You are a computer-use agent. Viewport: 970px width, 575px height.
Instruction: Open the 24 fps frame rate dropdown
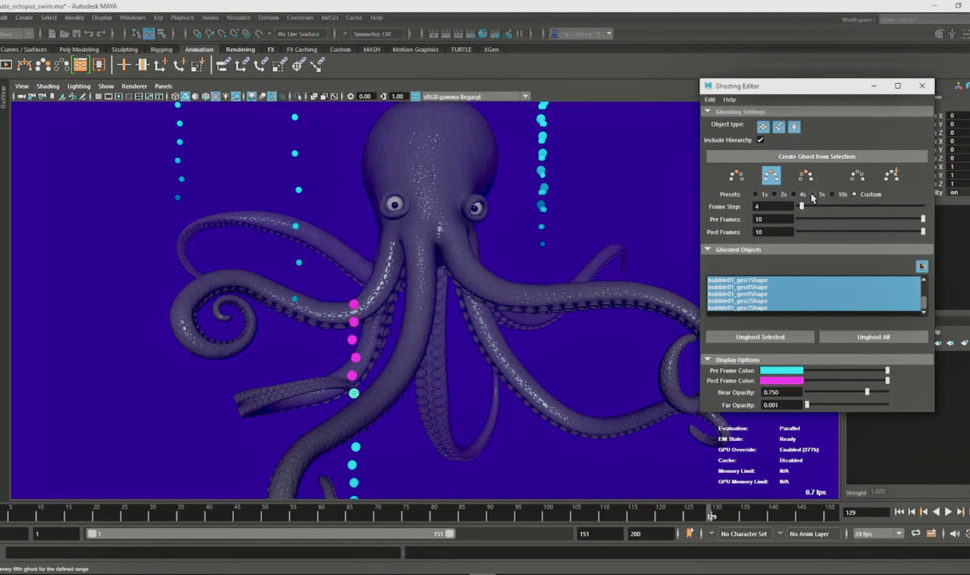tap(874, 534)
